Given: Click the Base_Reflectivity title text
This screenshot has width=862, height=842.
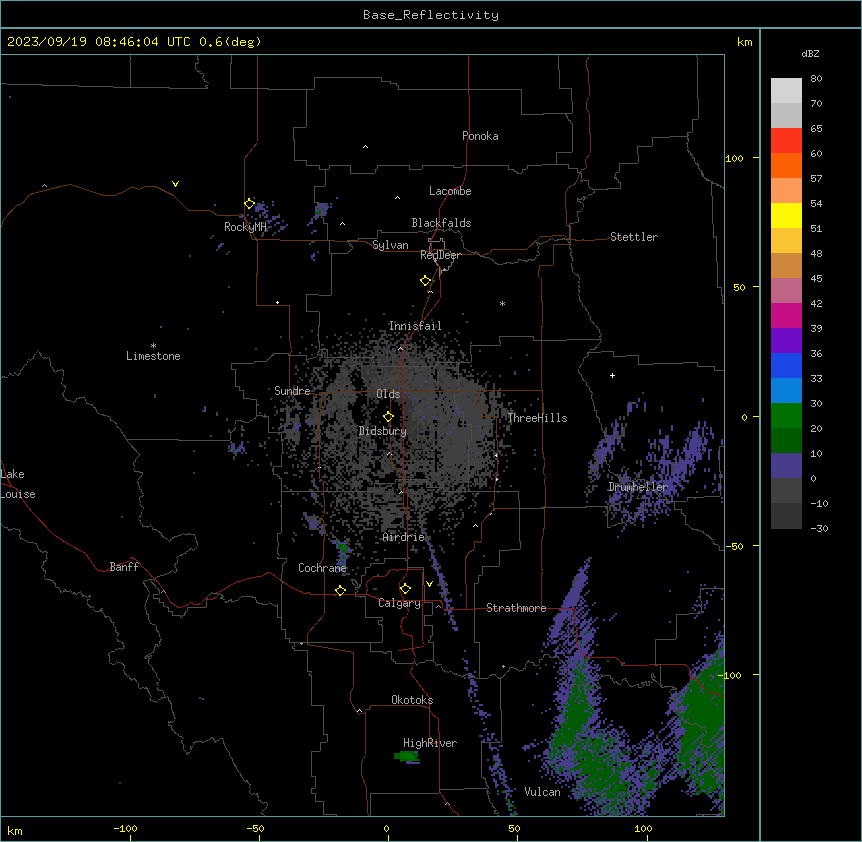Looking at the screenshot, I should [431, 15].
